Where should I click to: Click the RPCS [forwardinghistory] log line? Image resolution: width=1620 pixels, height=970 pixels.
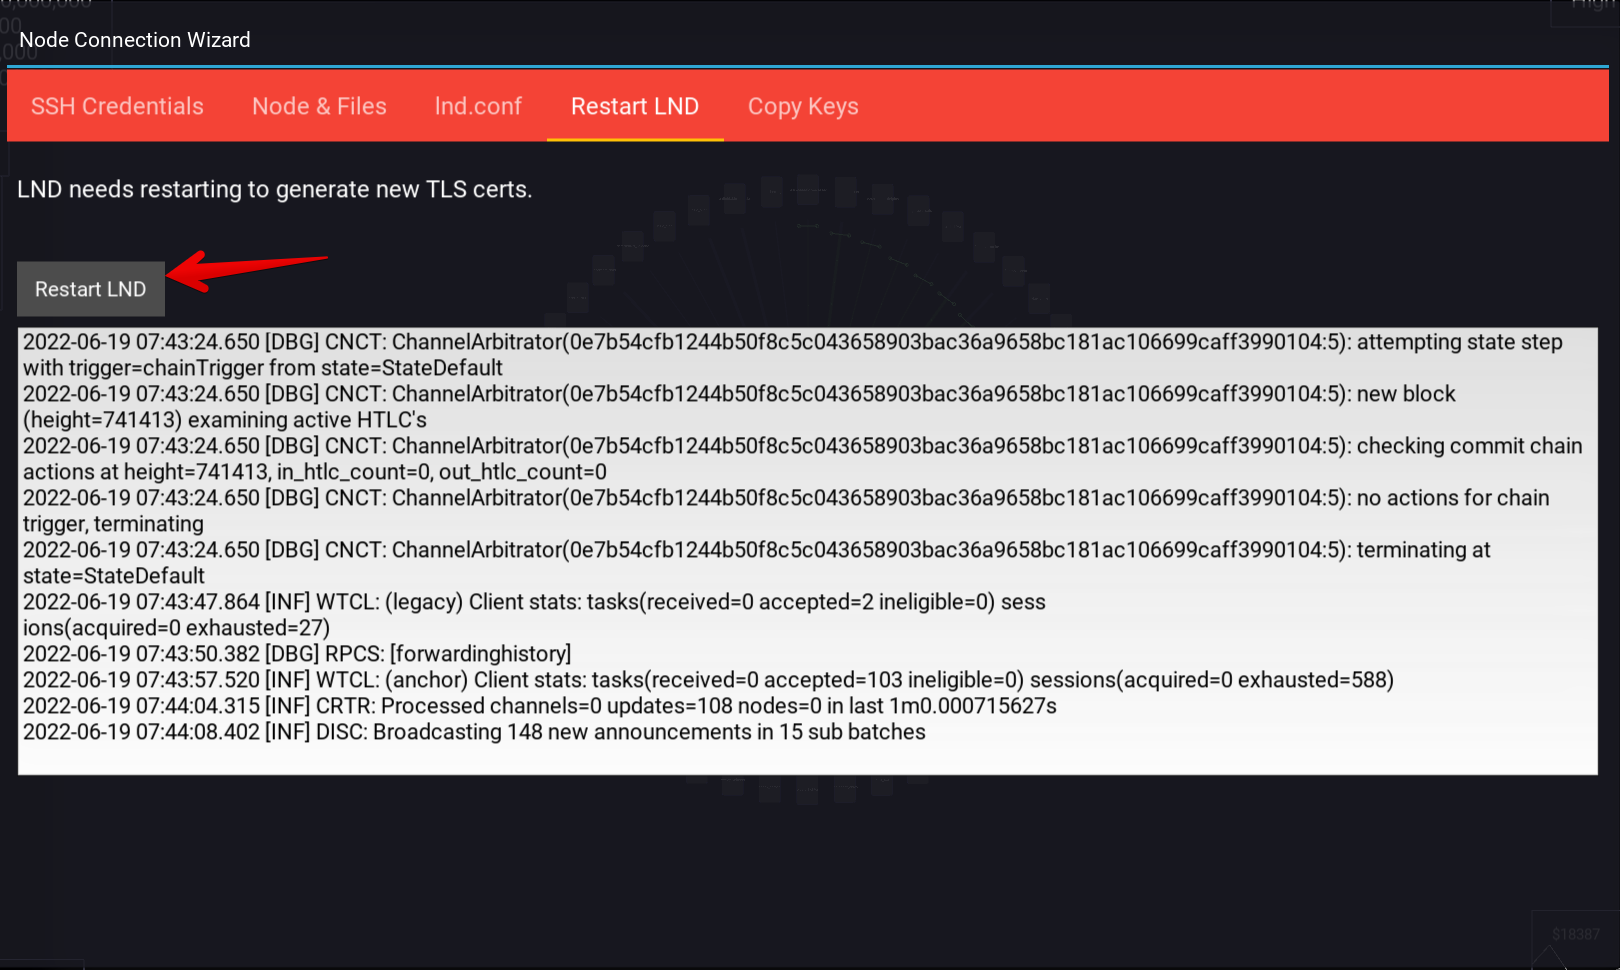297,654
